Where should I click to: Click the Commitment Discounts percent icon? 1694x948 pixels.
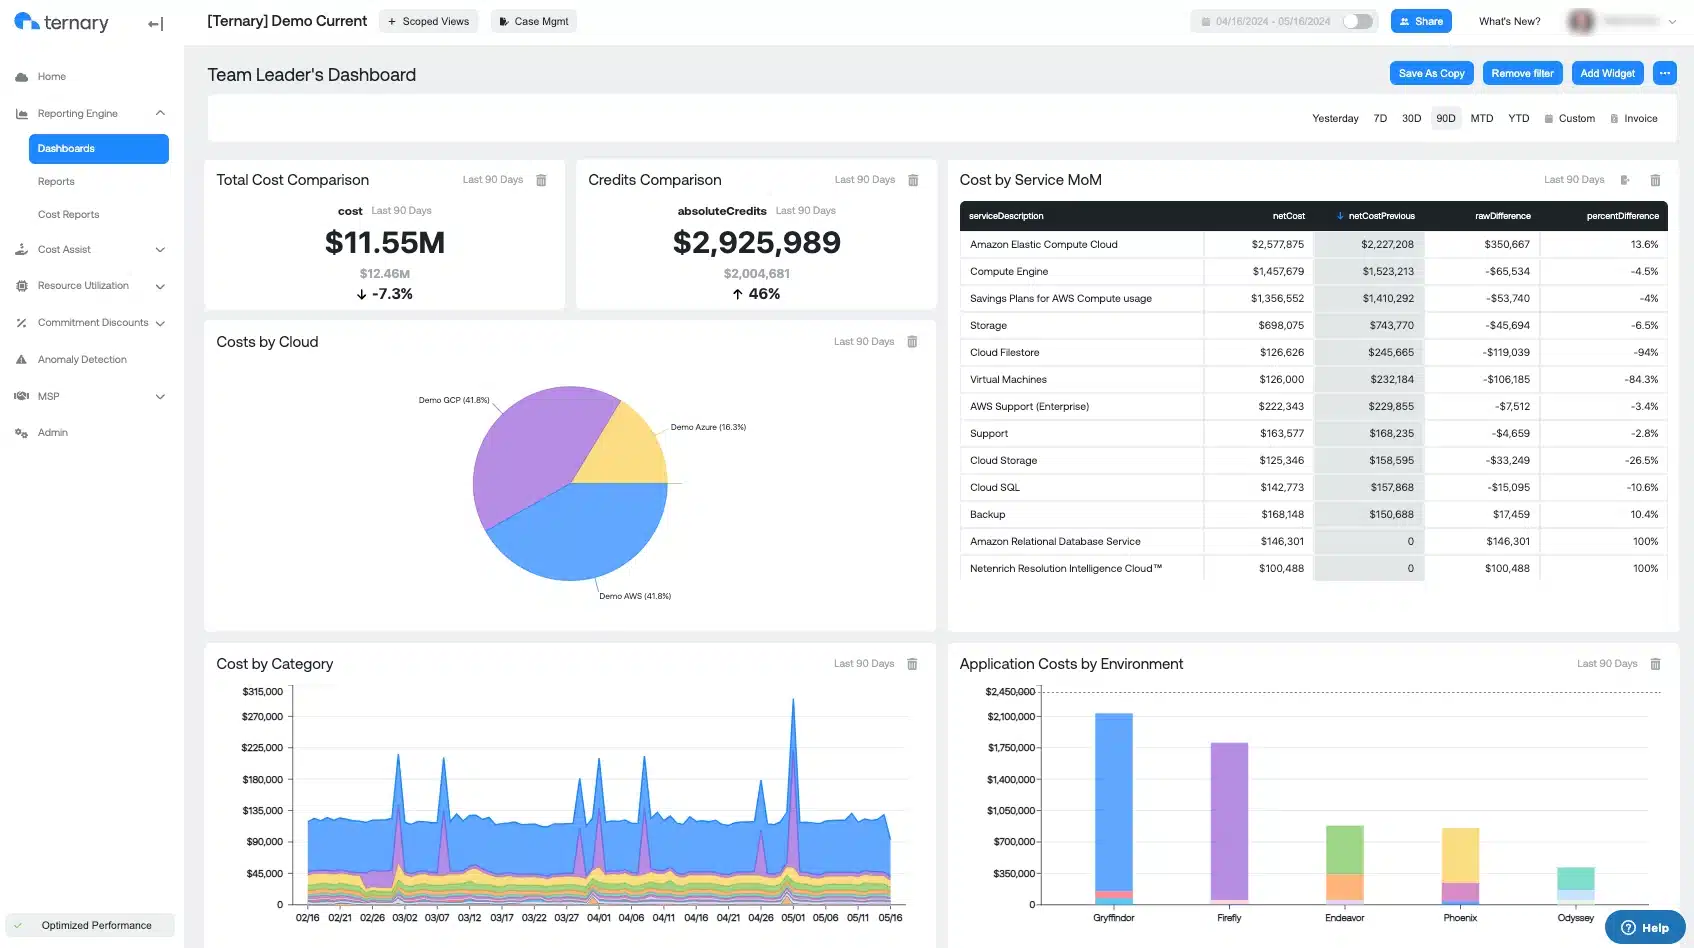pyautogui.click(x=21, y=323)
